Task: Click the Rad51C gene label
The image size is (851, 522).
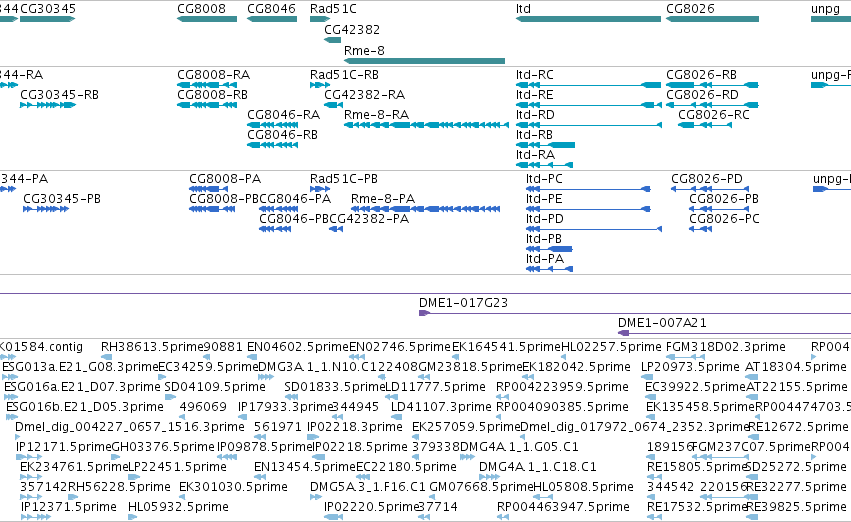Action: (x=333, y=9)
